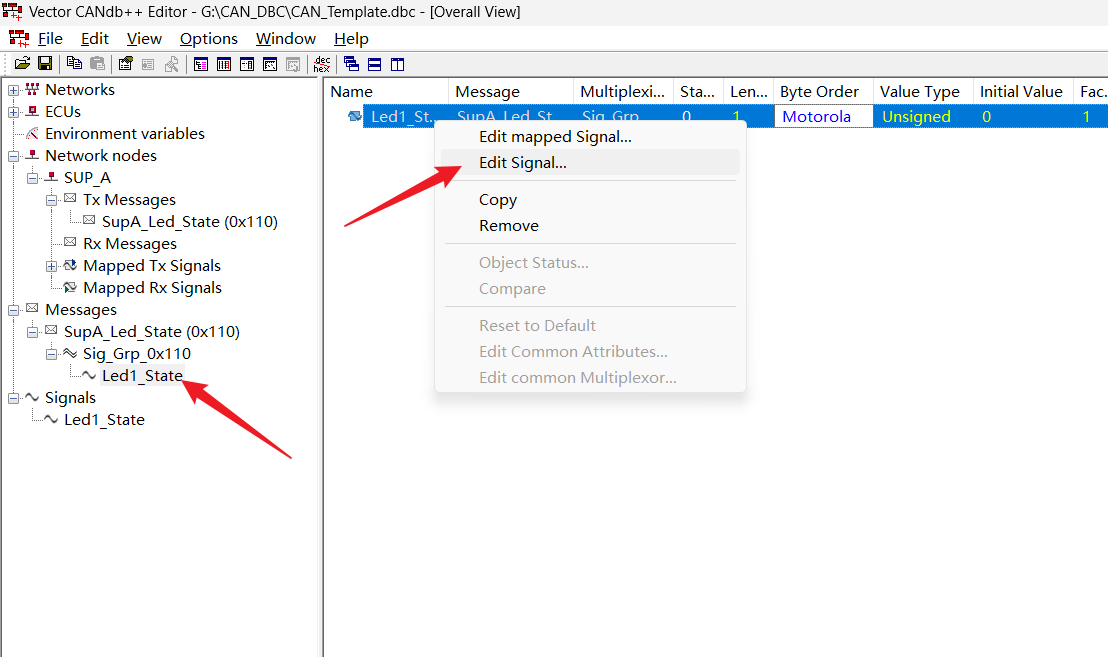Sort by the Value Type column header

(923, 92)
